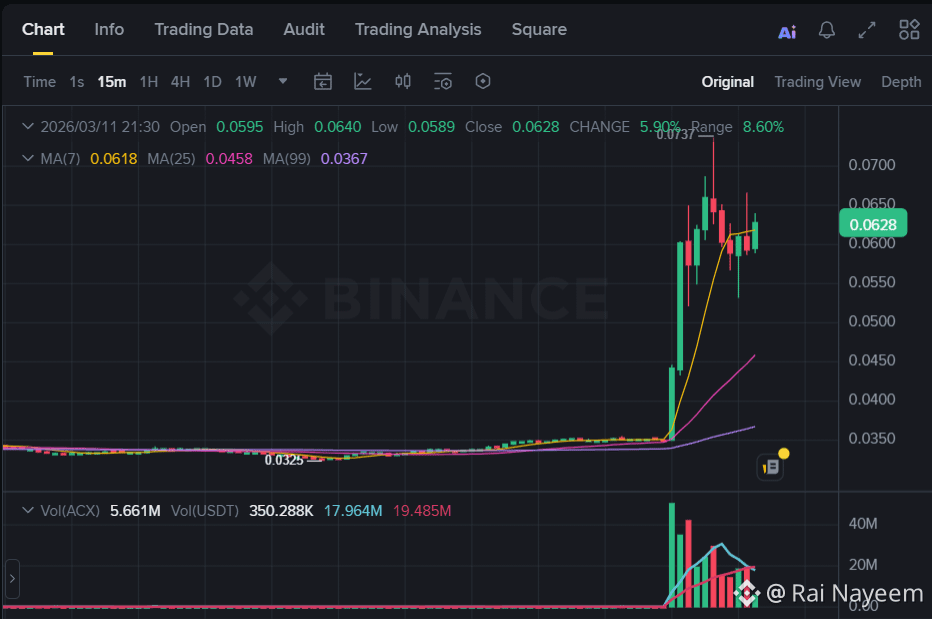Click the High value 0.0640

[338, 127]
